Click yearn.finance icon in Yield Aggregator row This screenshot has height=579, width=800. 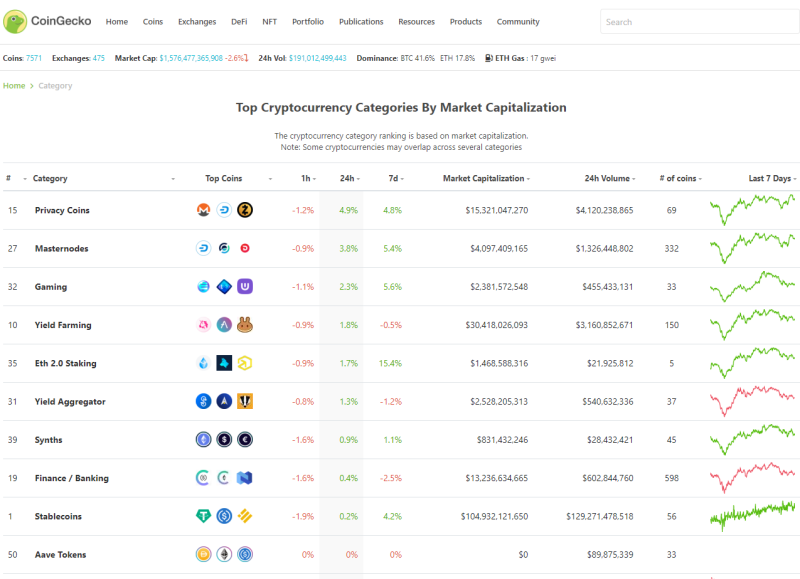(204, 401)
